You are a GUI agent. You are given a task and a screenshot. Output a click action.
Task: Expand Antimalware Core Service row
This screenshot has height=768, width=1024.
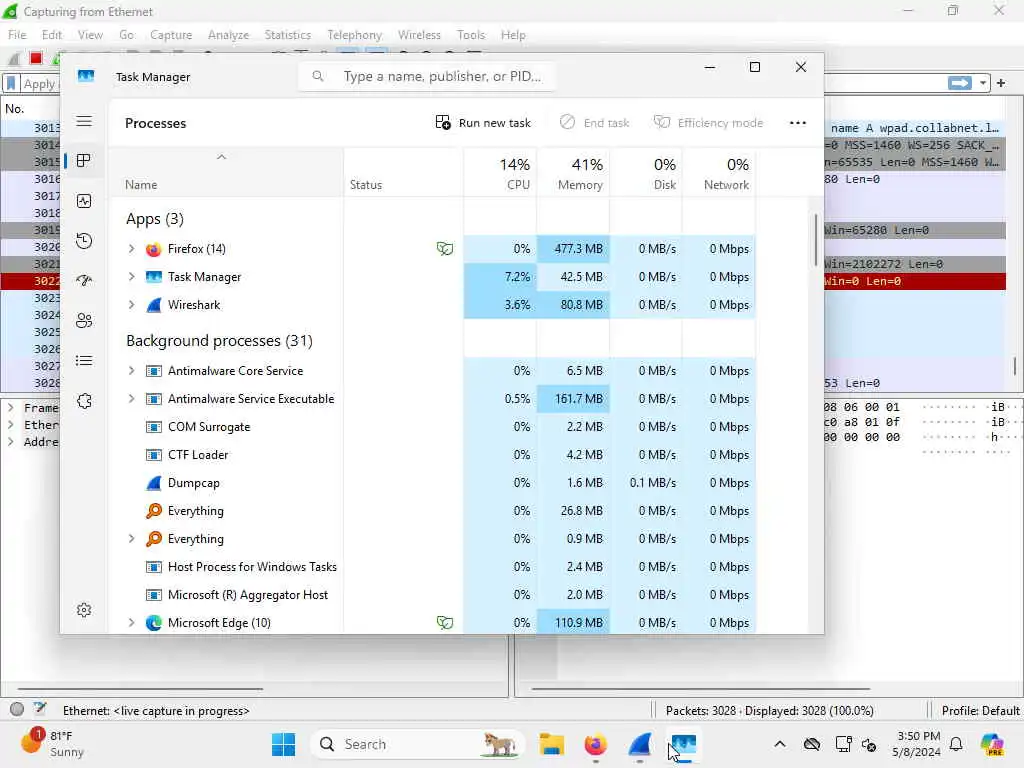pos(131,371)
